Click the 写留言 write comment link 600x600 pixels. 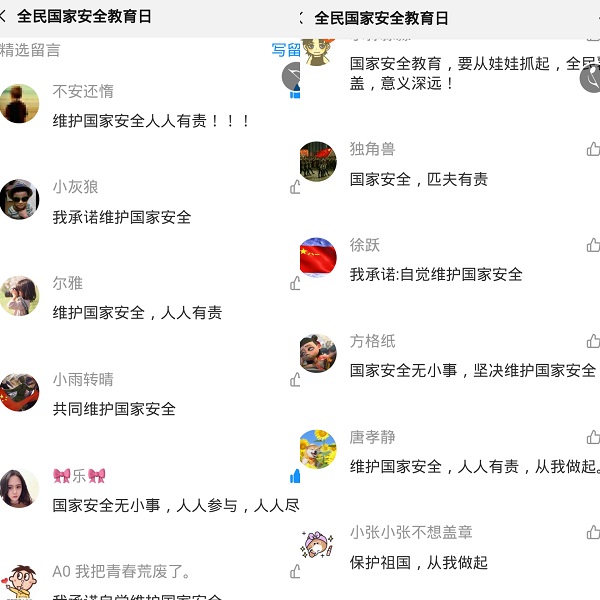point(286,50)
